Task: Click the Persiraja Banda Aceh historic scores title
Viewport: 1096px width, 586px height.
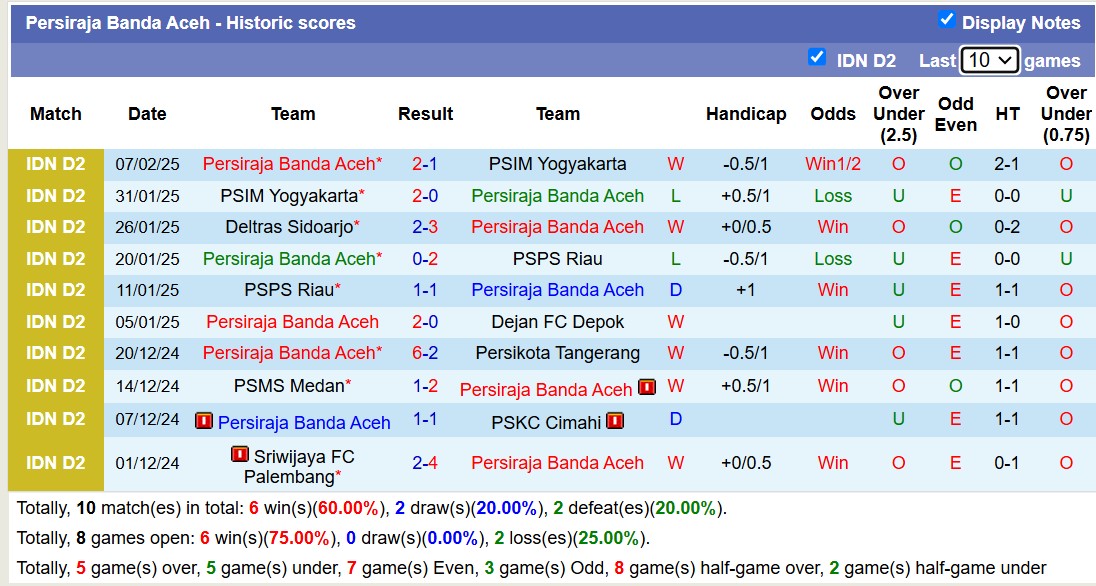Action: click(x=191, y=22)
